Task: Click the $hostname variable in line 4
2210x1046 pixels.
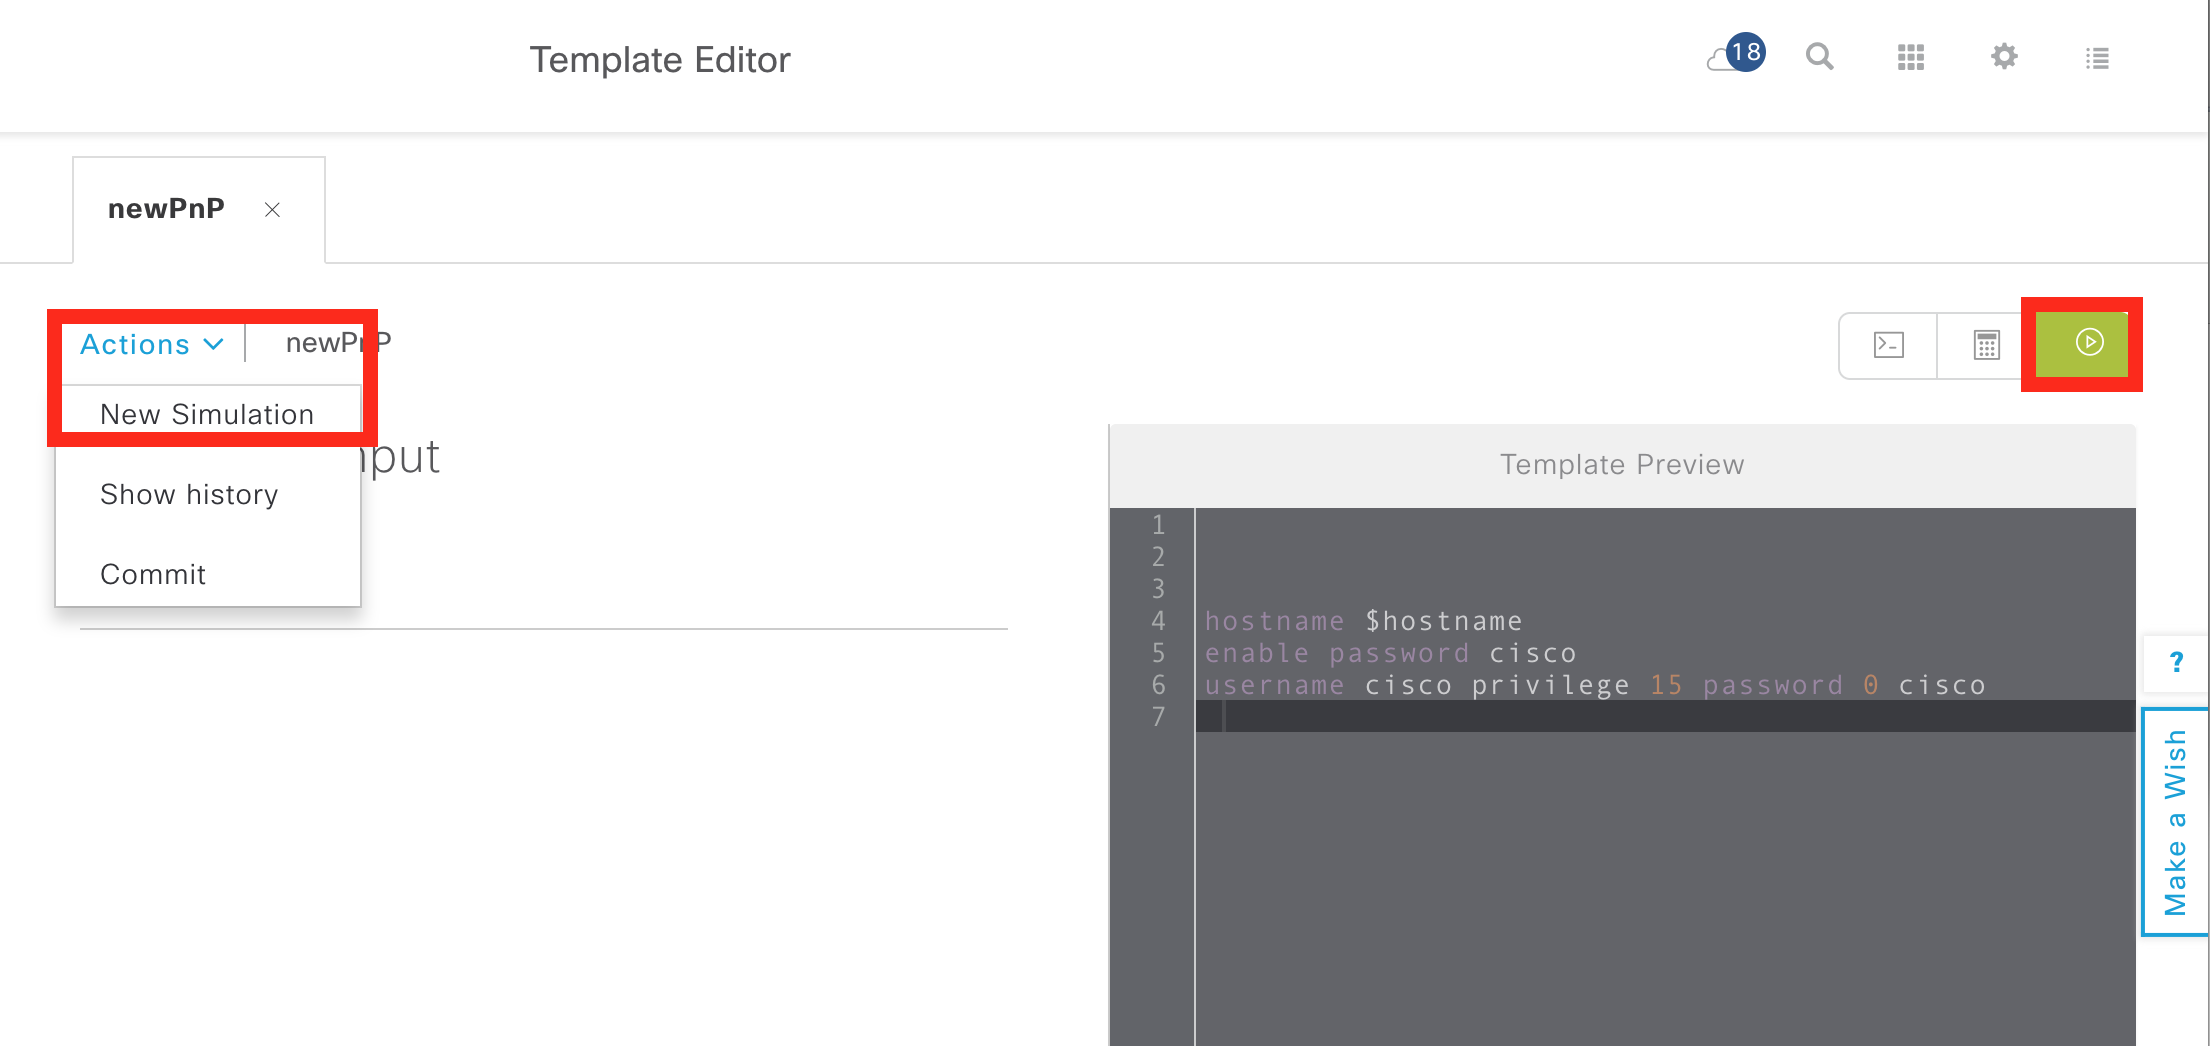Action: pyautogui.click(x=1443, y=621)
